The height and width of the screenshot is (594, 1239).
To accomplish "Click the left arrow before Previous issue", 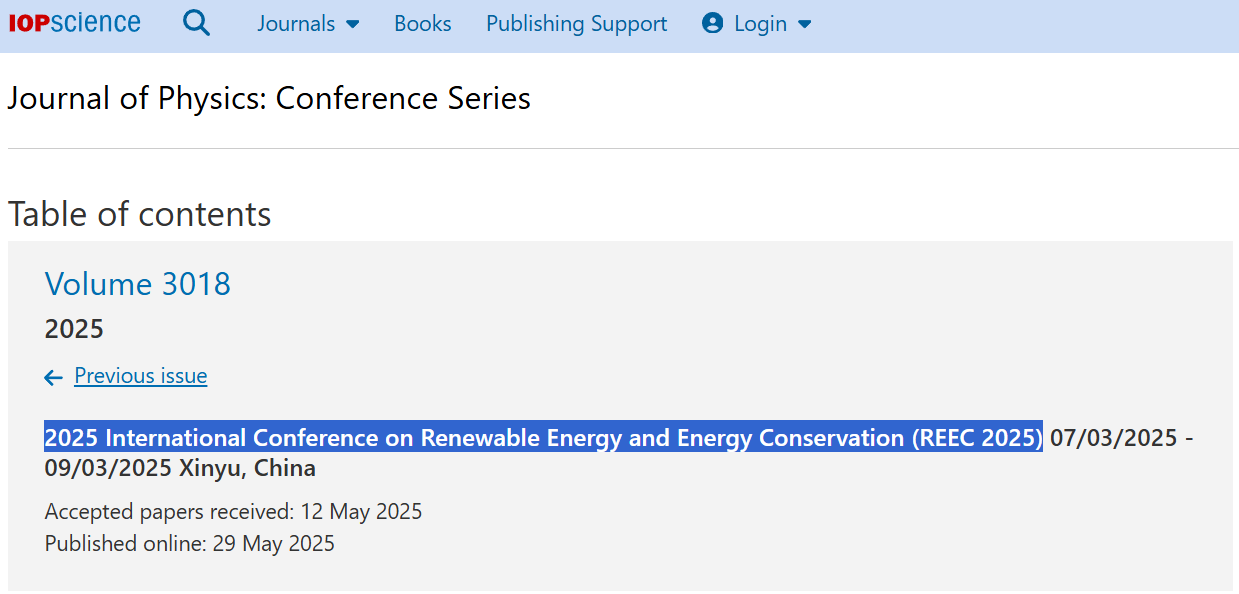I will click(x=54, y=377).
